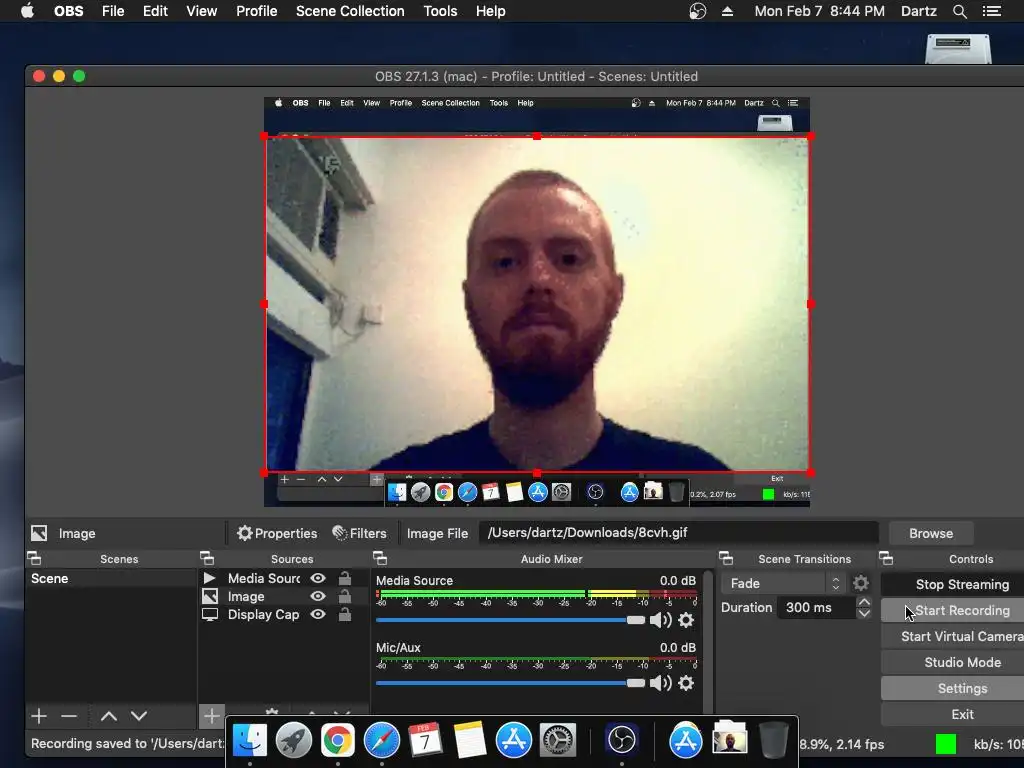Mute the Media Source speaker icon
Image resolution: width=1024 pixels, height=768 pixels.
pos(660,620)
